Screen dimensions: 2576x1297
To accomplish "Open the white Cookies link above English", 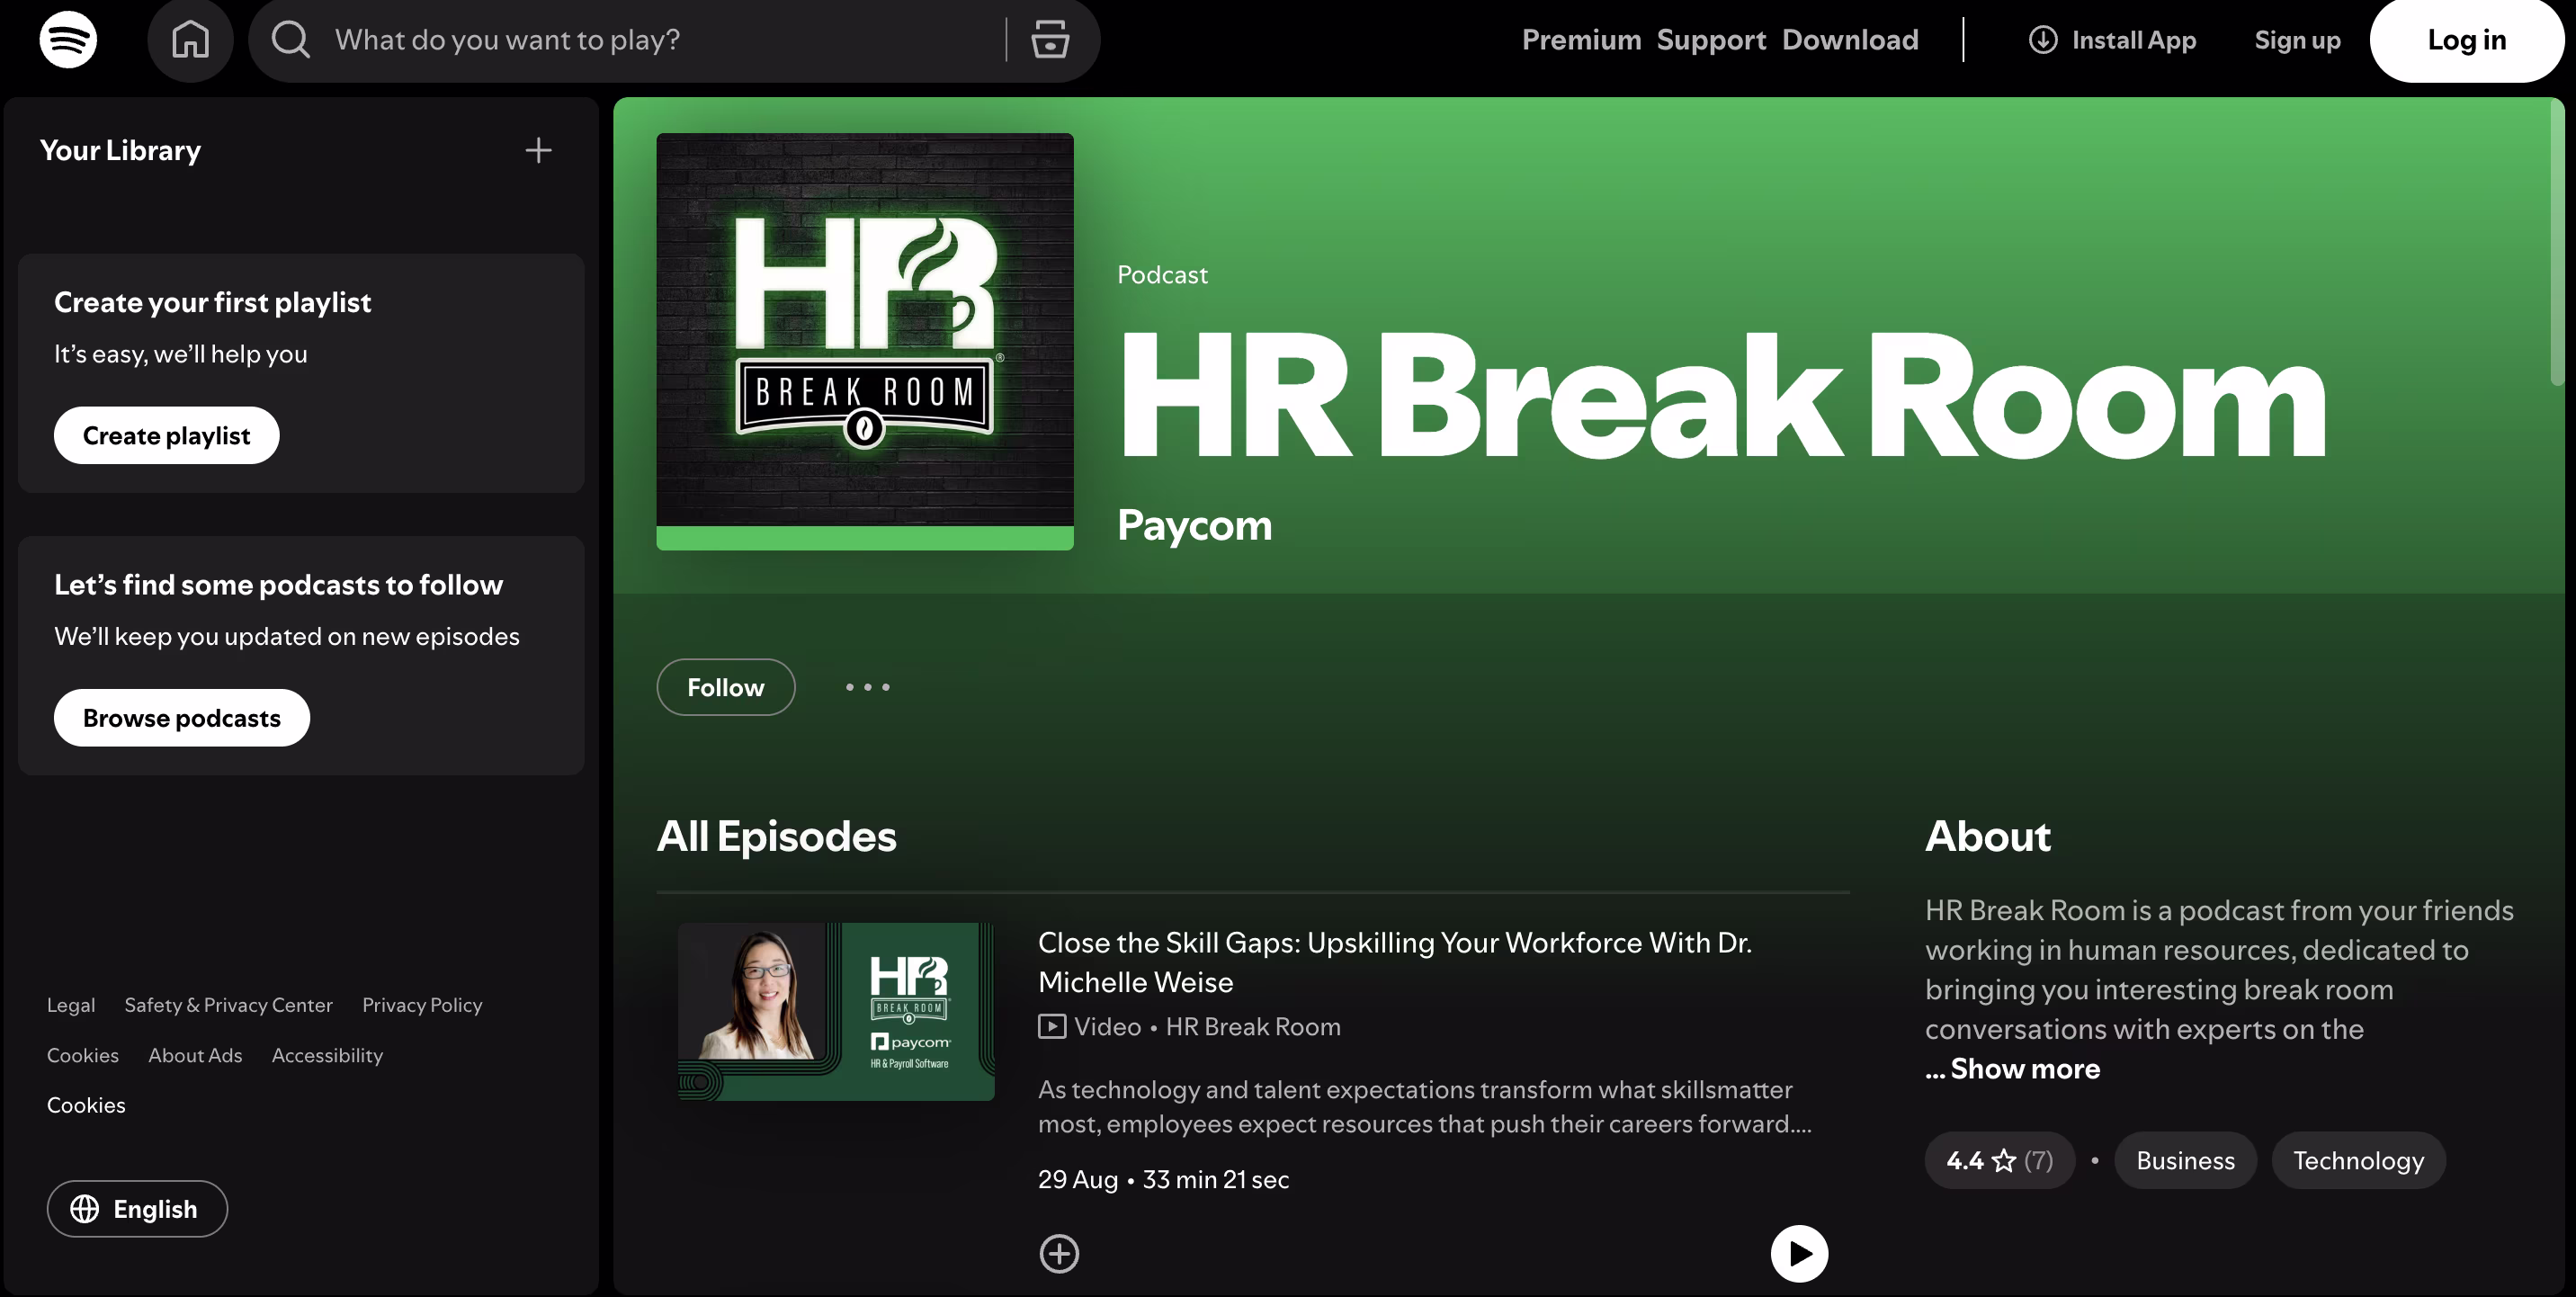I will 86,1105.
